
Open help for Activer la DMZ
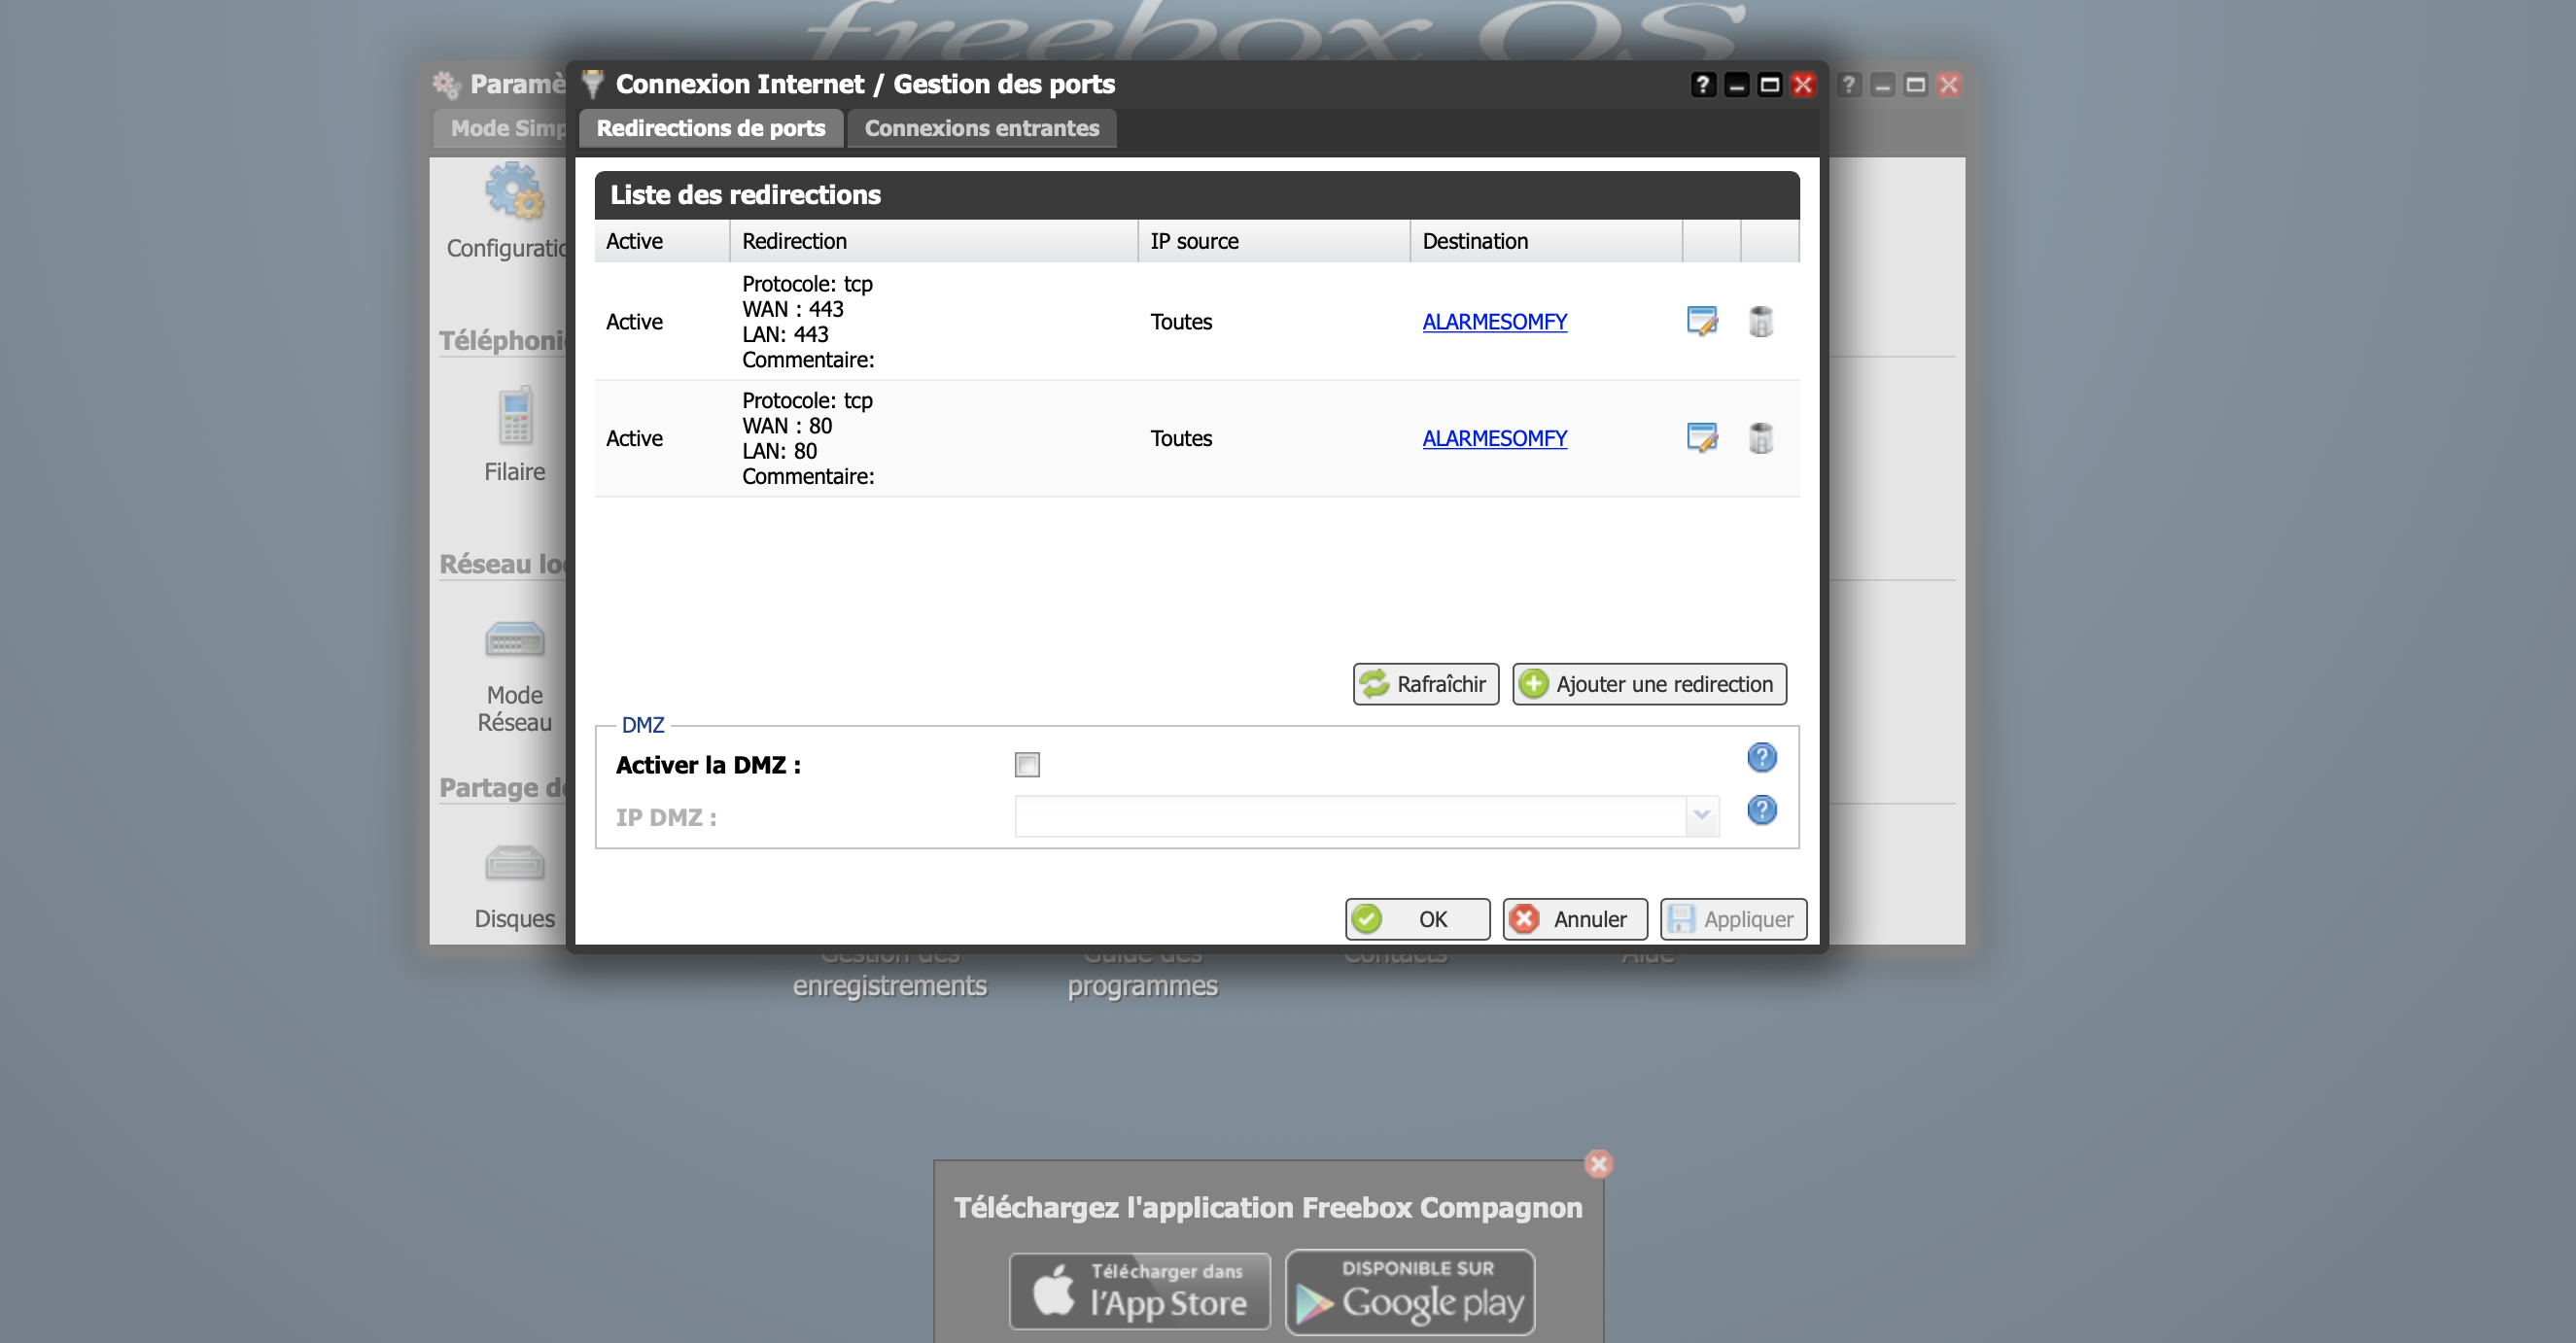coord(1761,758)
